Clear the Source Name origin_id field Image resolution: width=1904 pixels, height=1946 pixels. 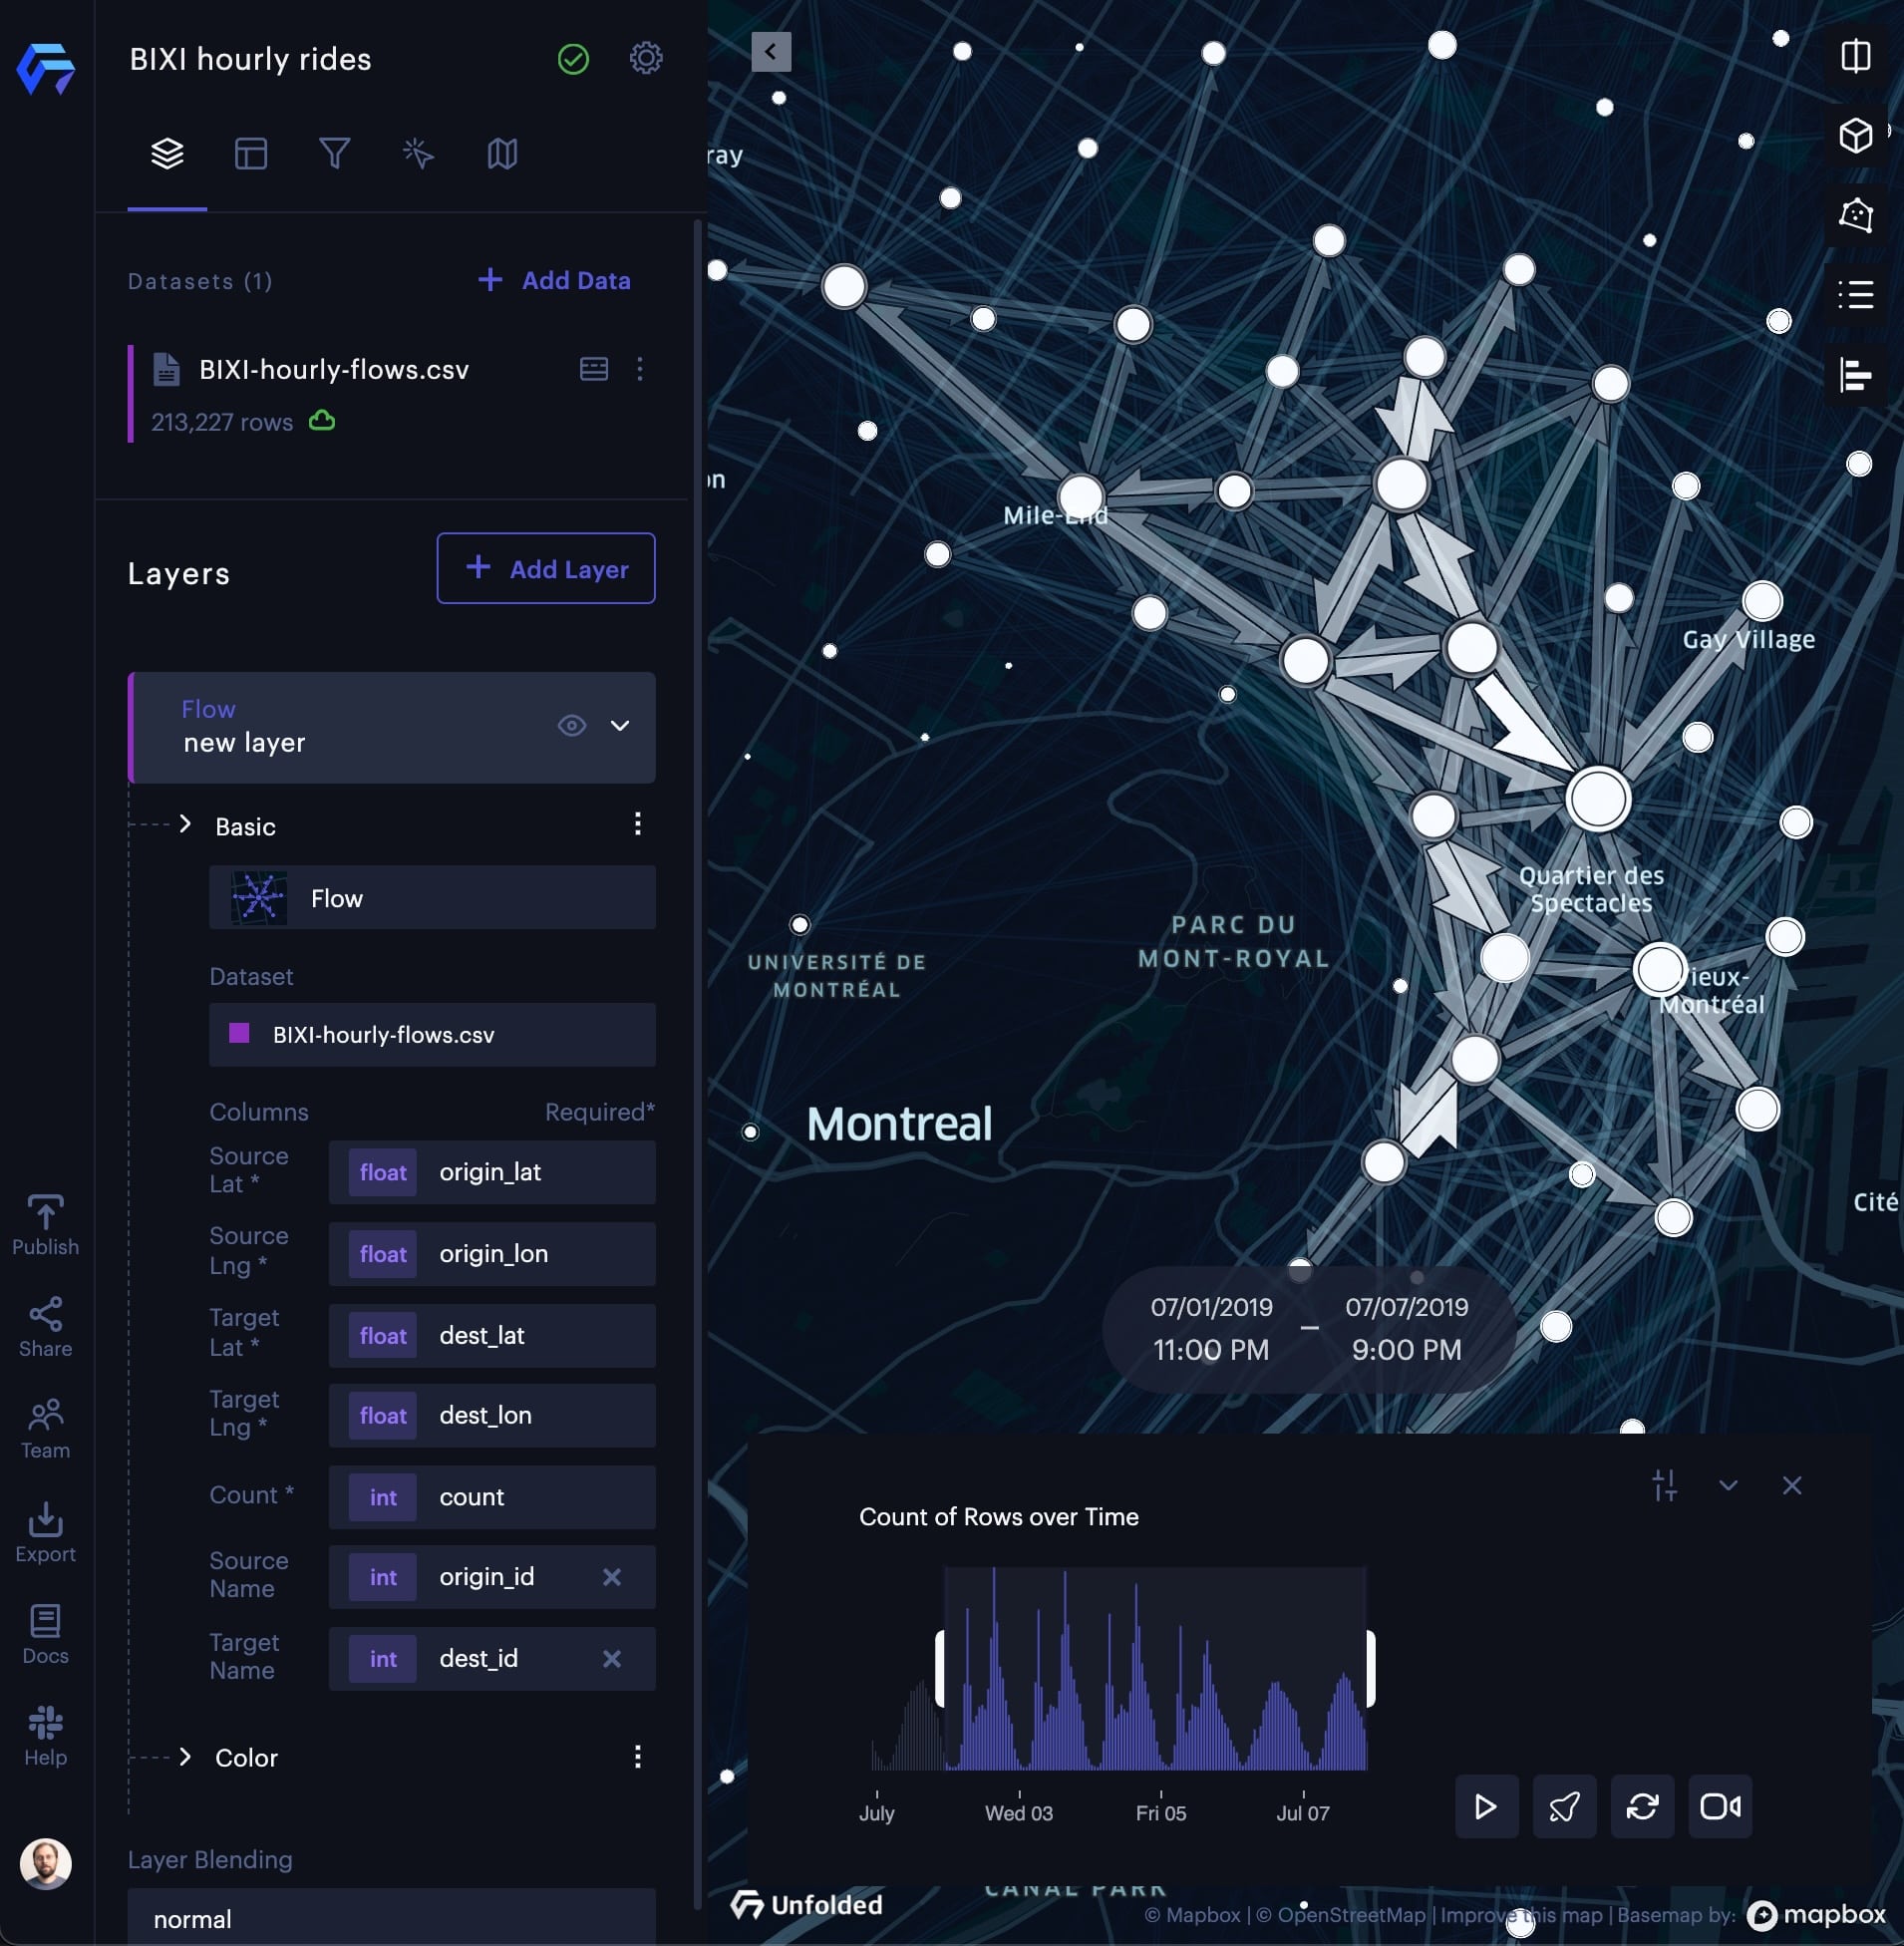point(612,1577)
